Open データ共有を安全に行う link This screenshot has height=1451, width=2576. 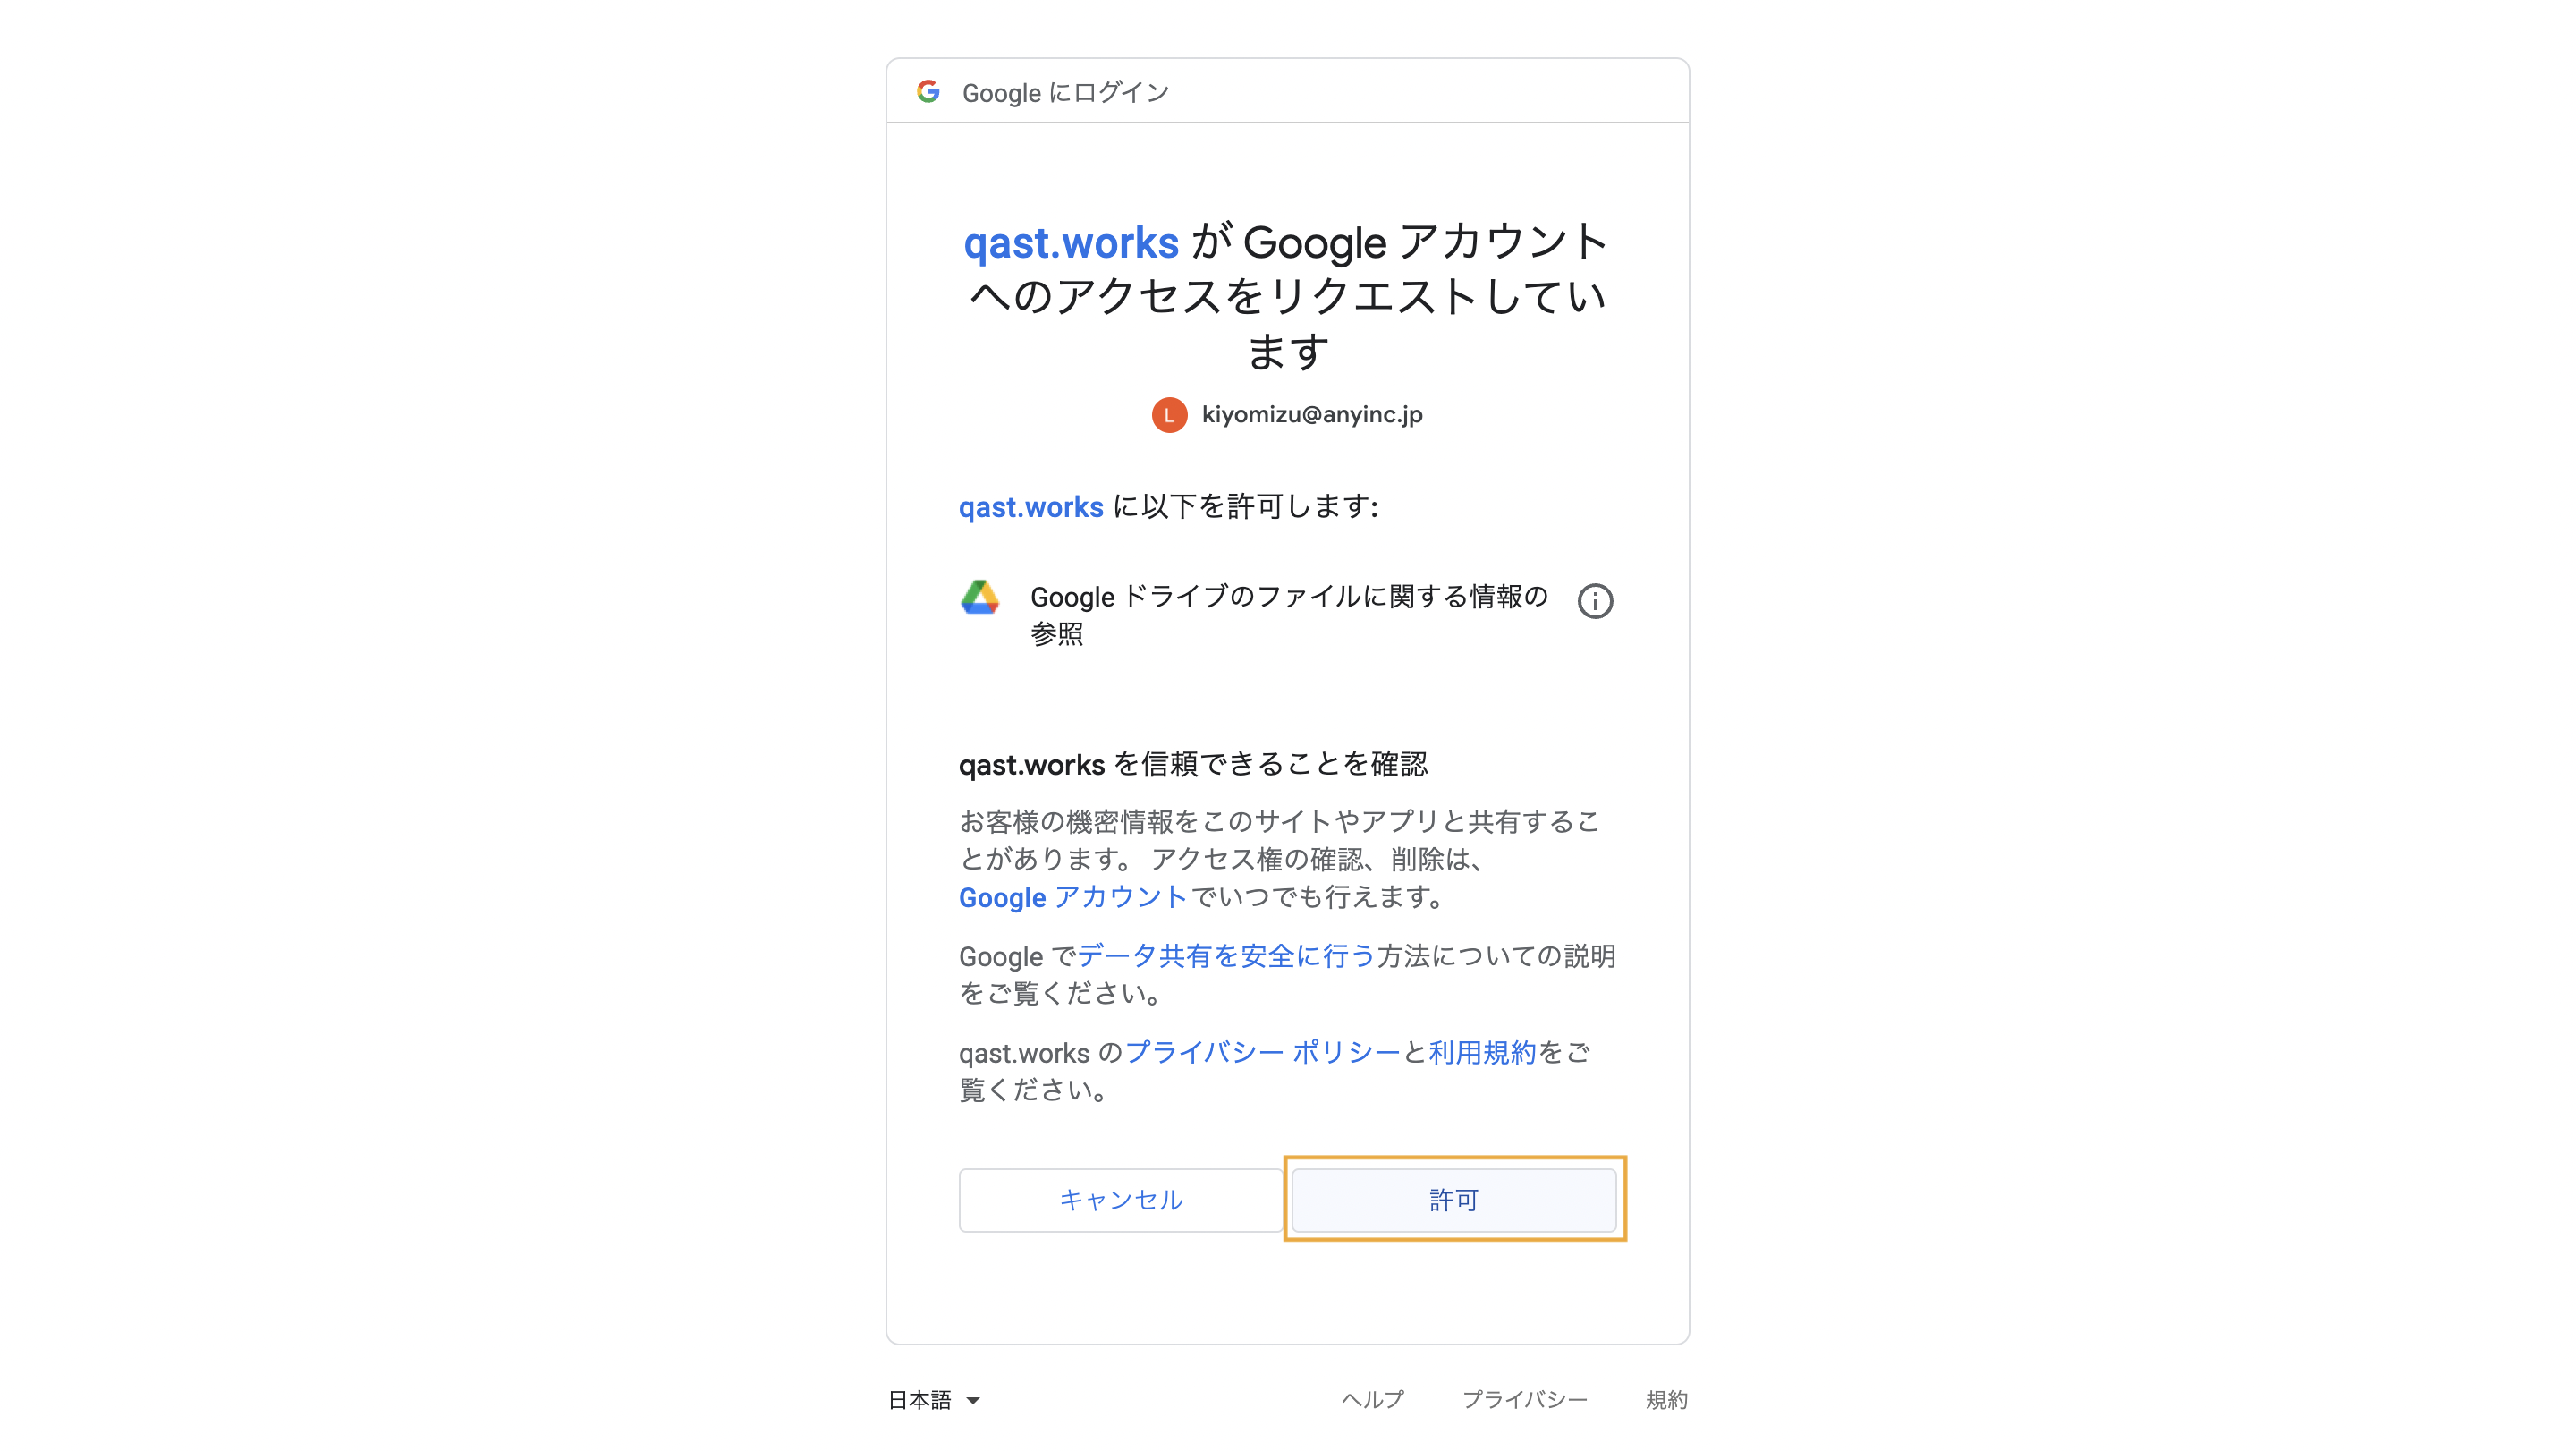pyautogui.click(x=1226, y=956)
